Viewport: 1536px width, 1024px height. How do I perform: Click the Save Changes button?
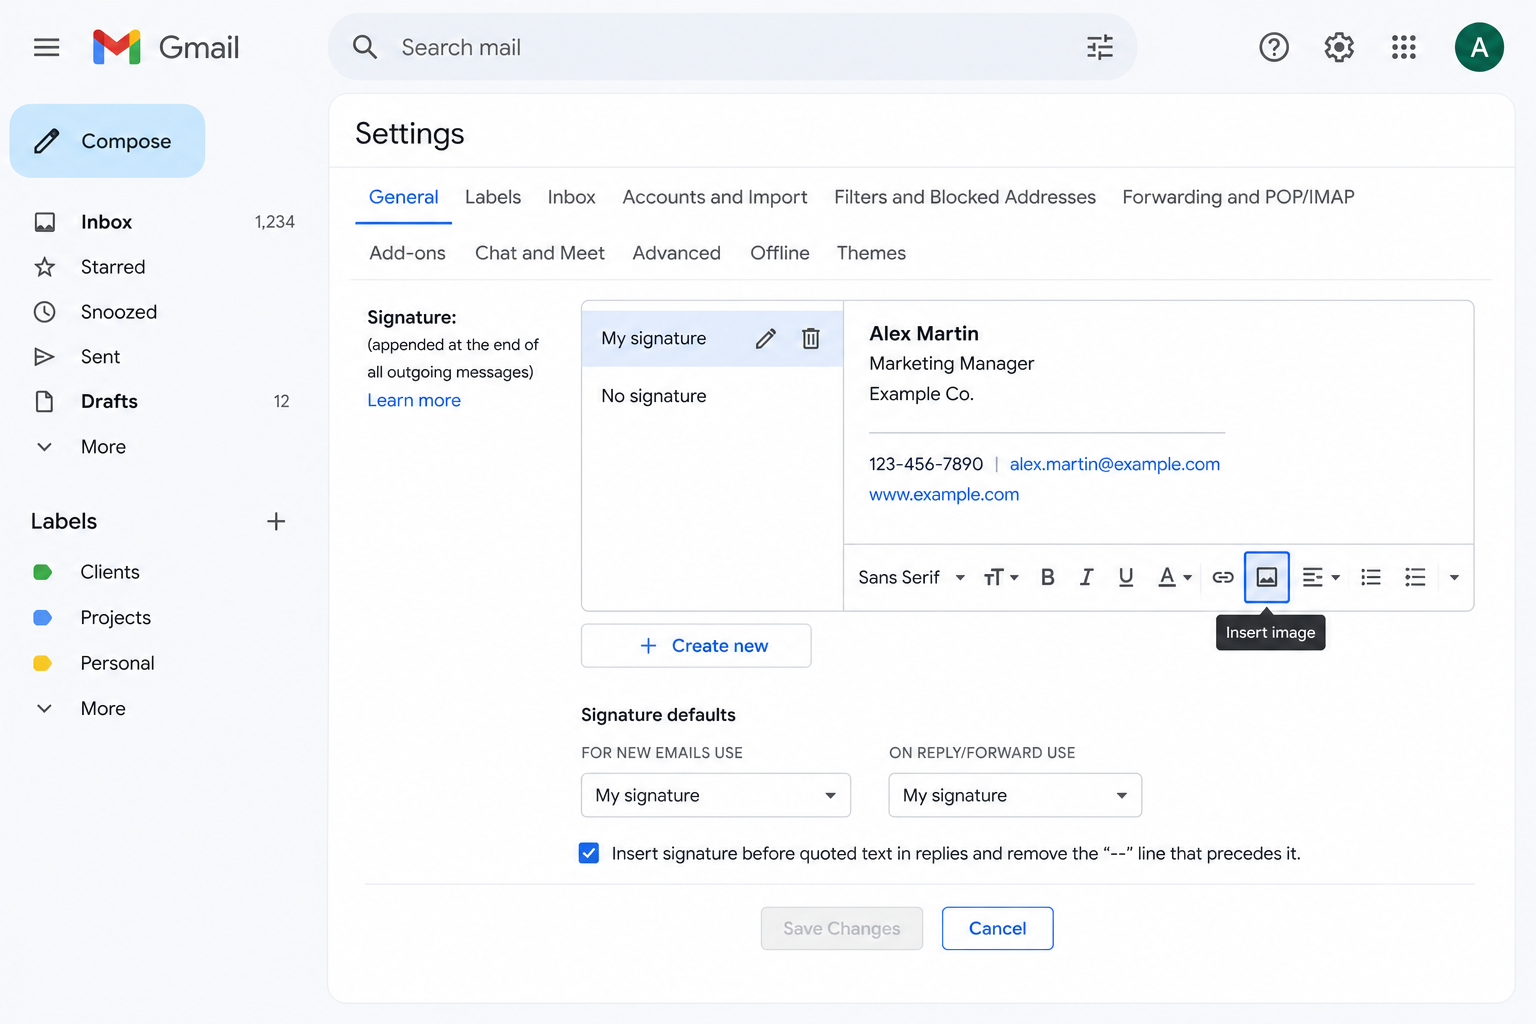[x=842, y=928]
